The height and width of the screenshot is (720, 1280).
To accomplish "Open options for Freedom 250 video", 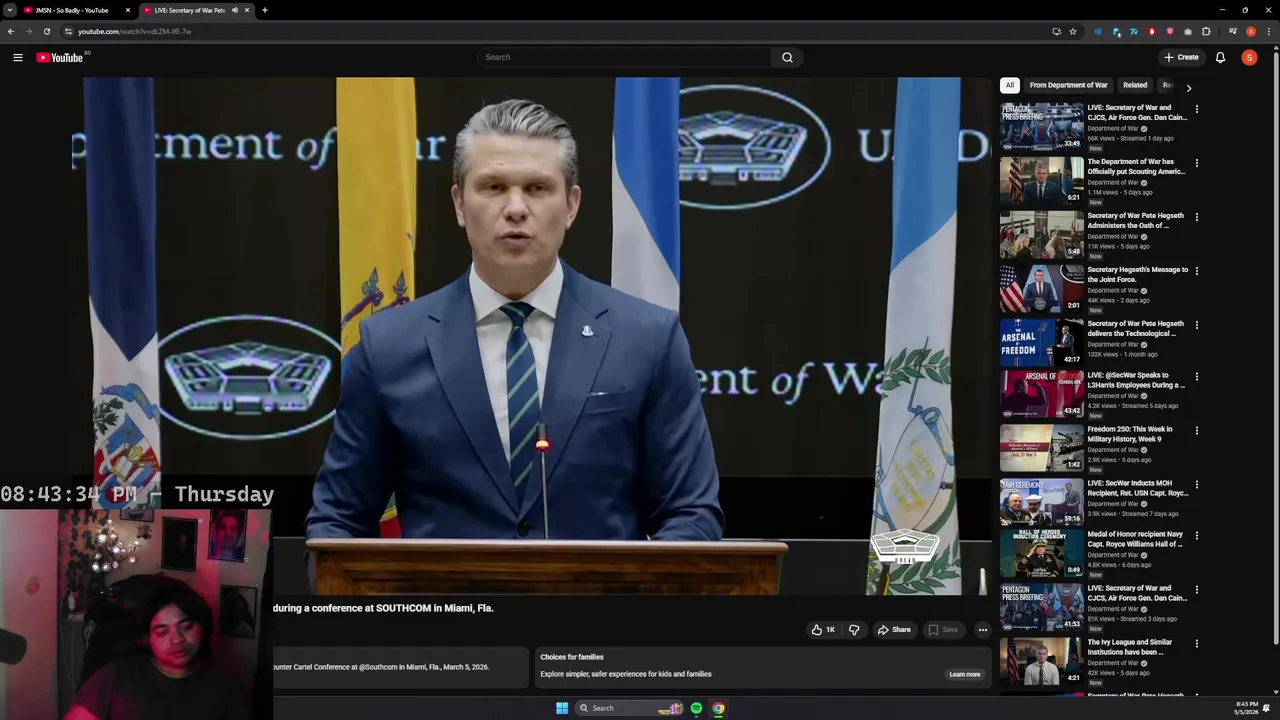I will [1196, 431].
